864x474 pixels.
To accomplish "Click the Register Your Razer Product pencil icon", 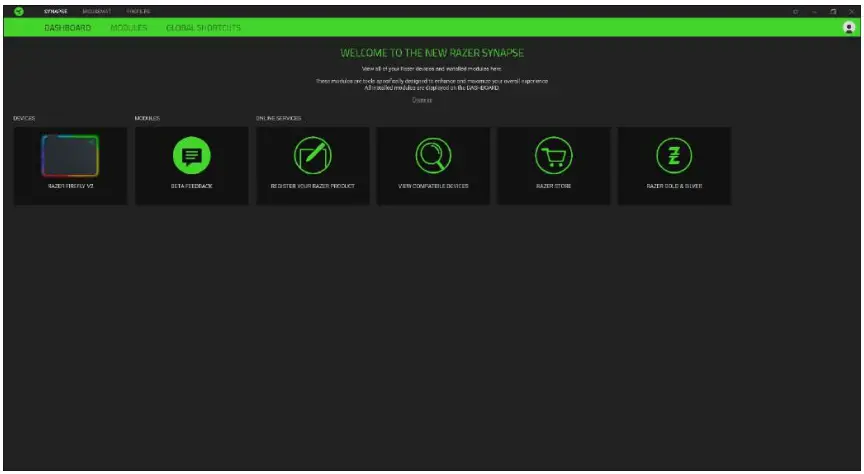I will (312, 155).
